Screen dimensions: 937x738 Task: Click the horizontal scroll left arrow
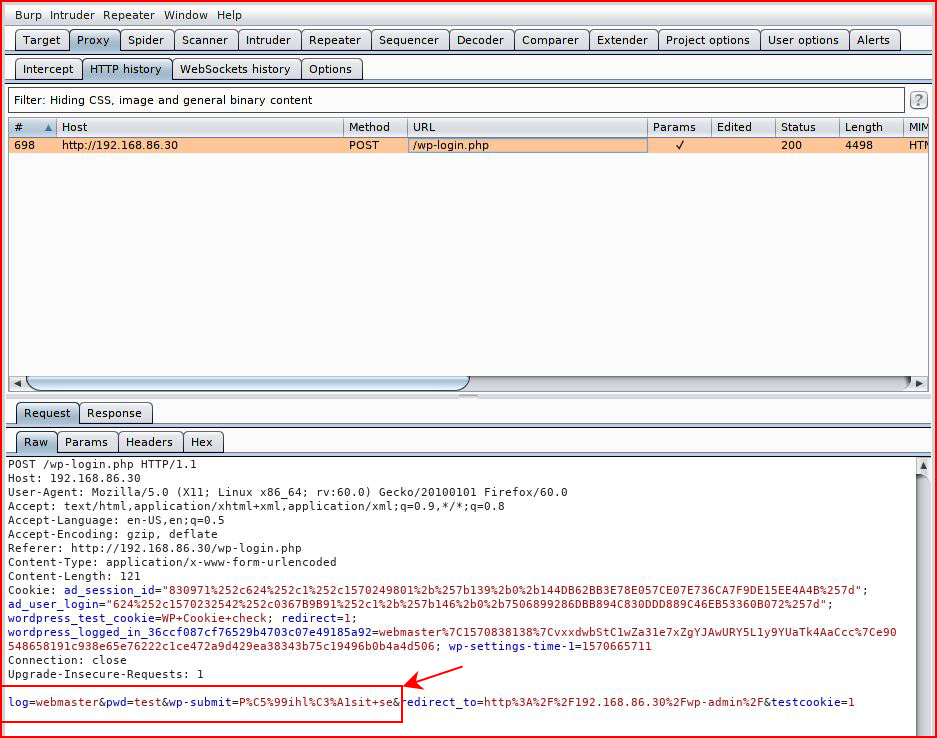[x=17, y=383]
